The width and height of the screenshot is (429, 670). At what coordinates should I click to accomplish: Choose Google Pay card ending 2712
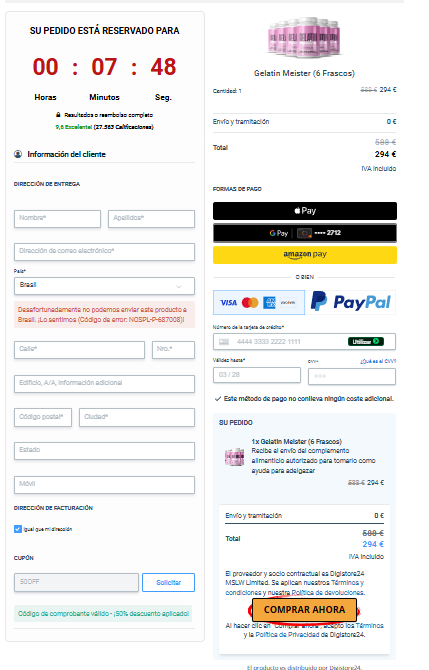[305, 233]
